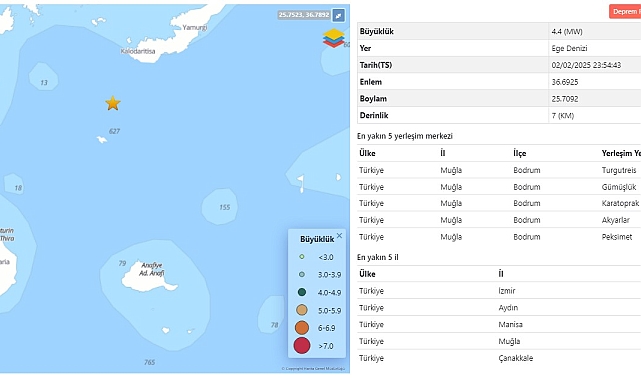Select the orange 6-6.9 legend circle
Viewport: 641px width, 380px height.
[x=302, y=327]
